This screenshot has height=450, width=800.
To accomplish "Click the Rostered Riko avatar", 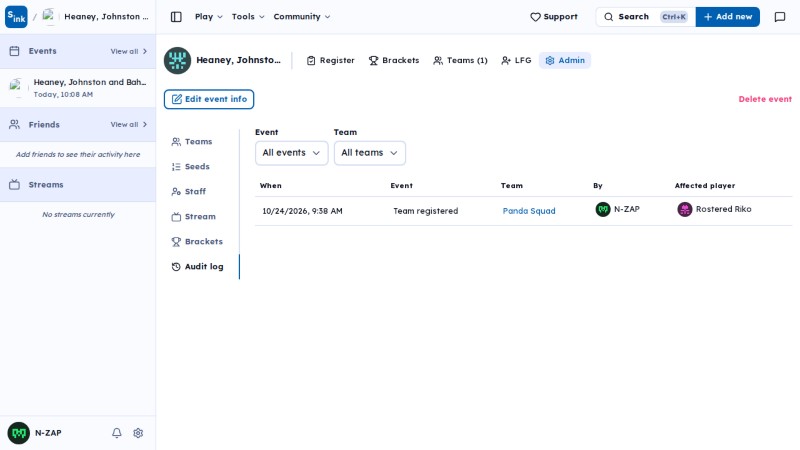I will coord(685,209).
